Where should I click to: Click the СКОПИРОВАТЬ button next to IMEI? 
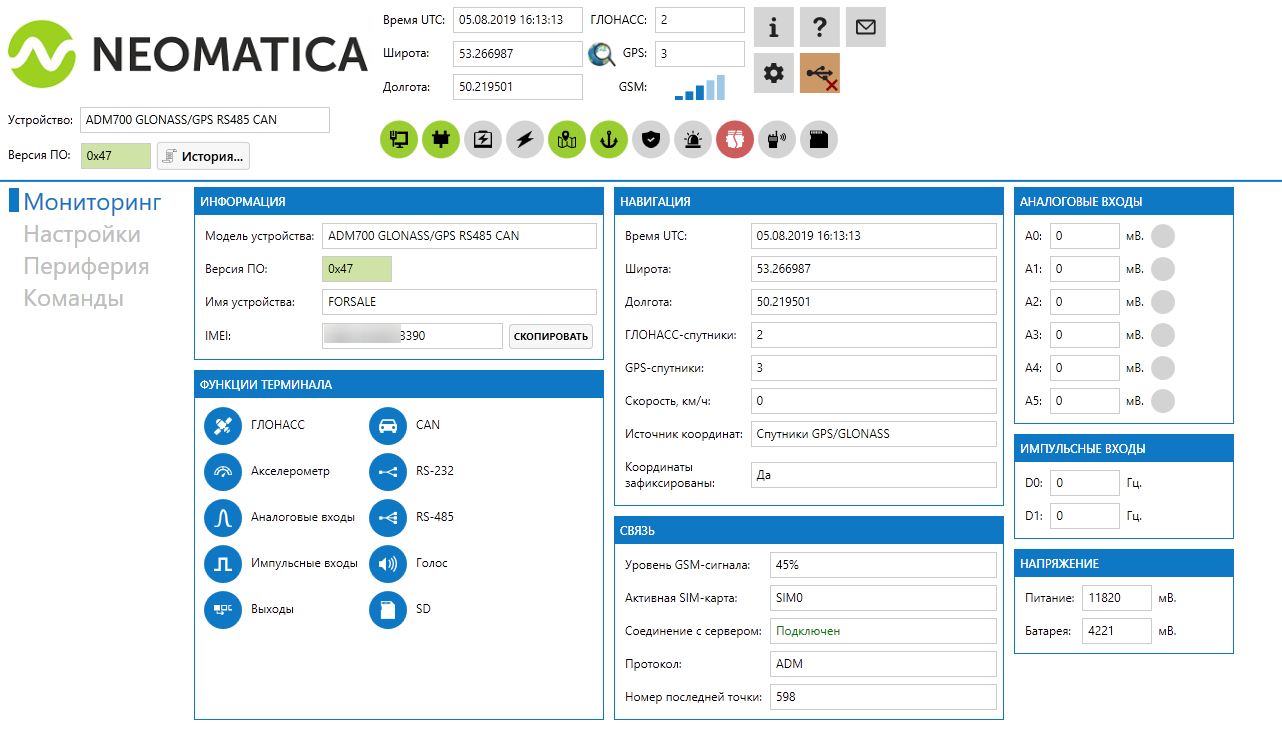point(551,336)
